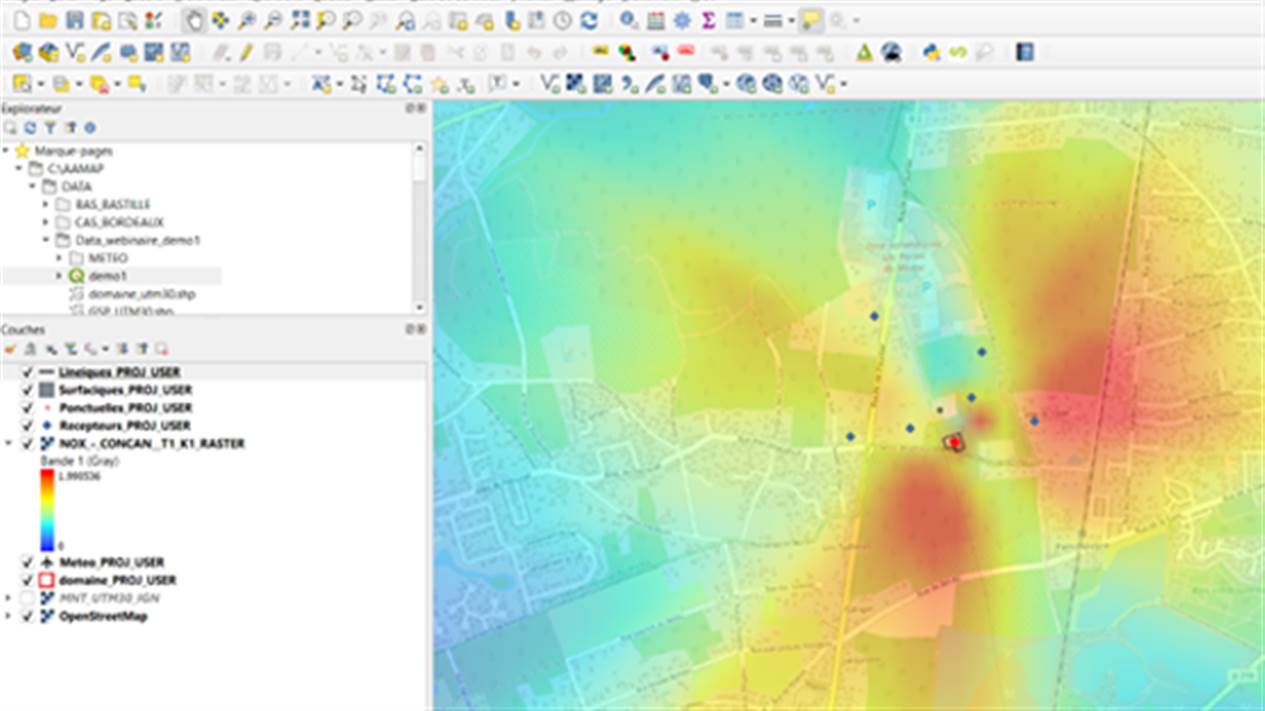Click the Explorateur panel vertical scrollbar
The height and width of the screenshot is (711, 1265).
point(419,228)
